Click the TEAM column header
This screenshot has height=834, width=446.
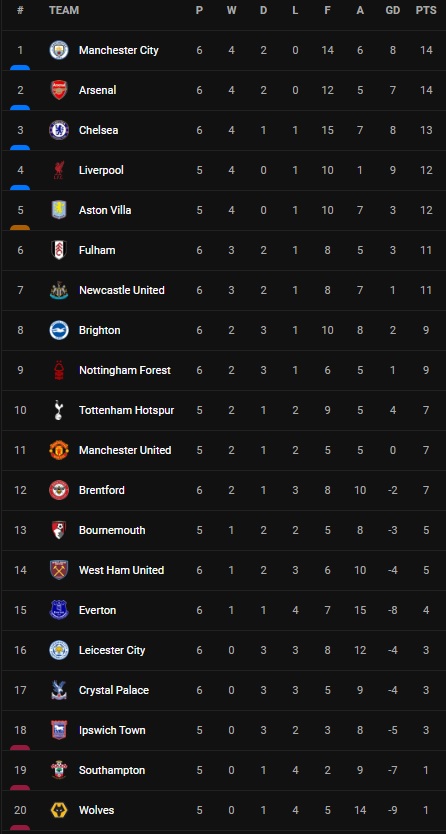64,10
